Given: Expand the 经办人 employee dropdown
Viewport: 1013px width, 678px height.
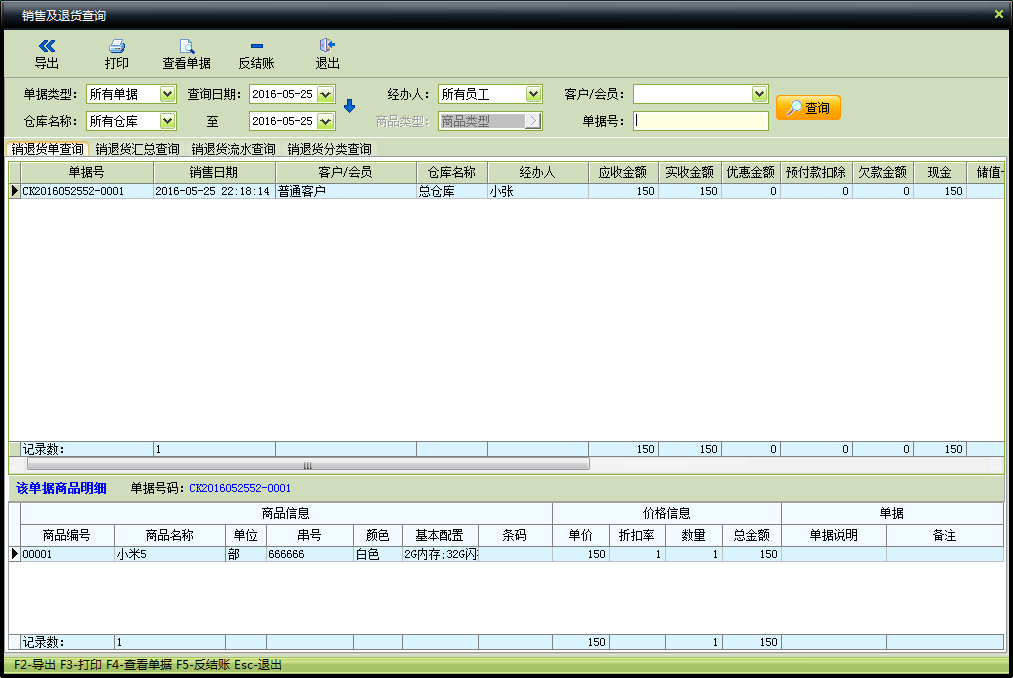Looking at the screenshot, I should point(533,94).
